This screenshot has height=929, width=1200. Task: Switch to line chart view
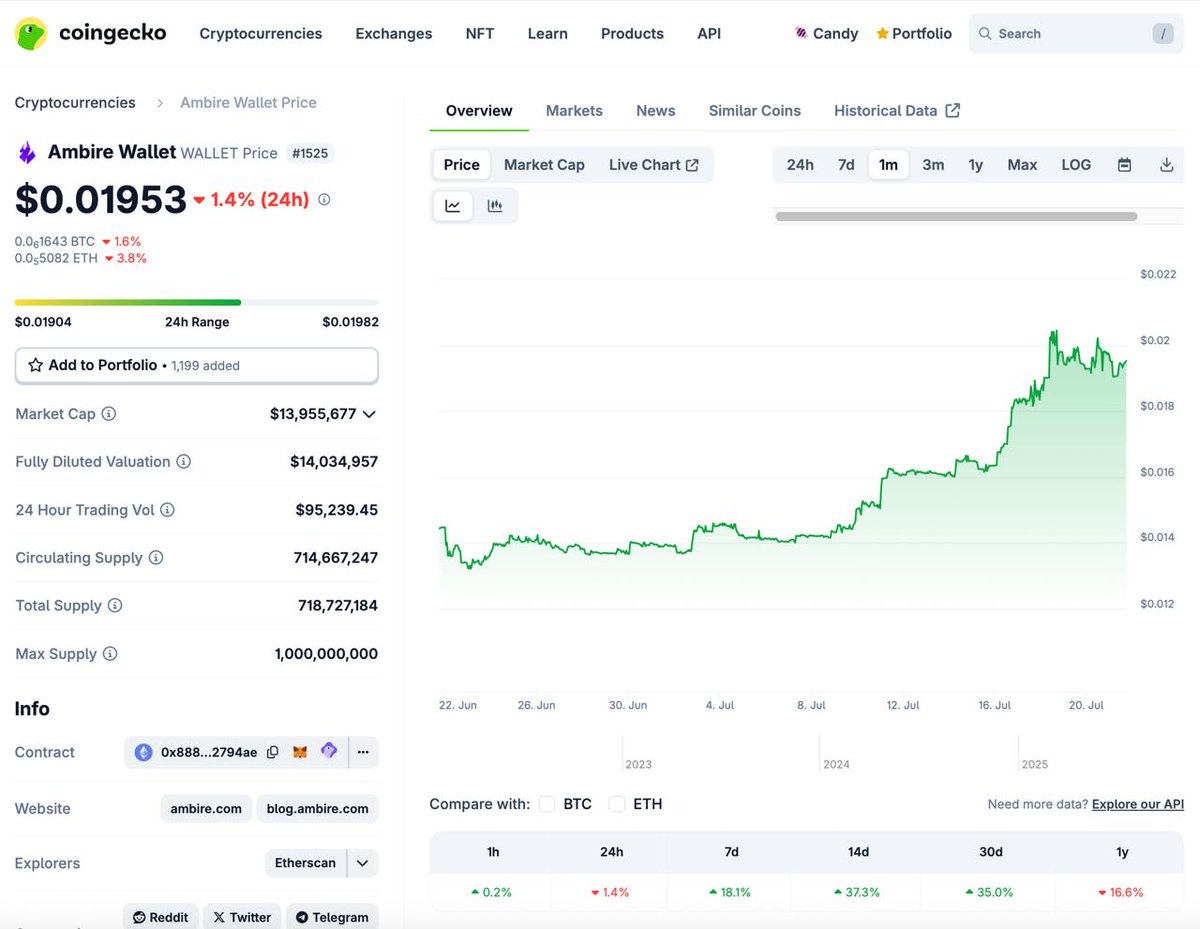(x=452, y=206)
